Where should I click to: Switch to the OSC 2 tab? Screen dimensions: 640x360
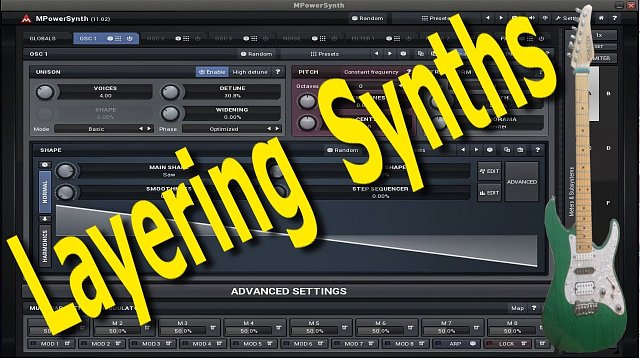click(156, 38)
